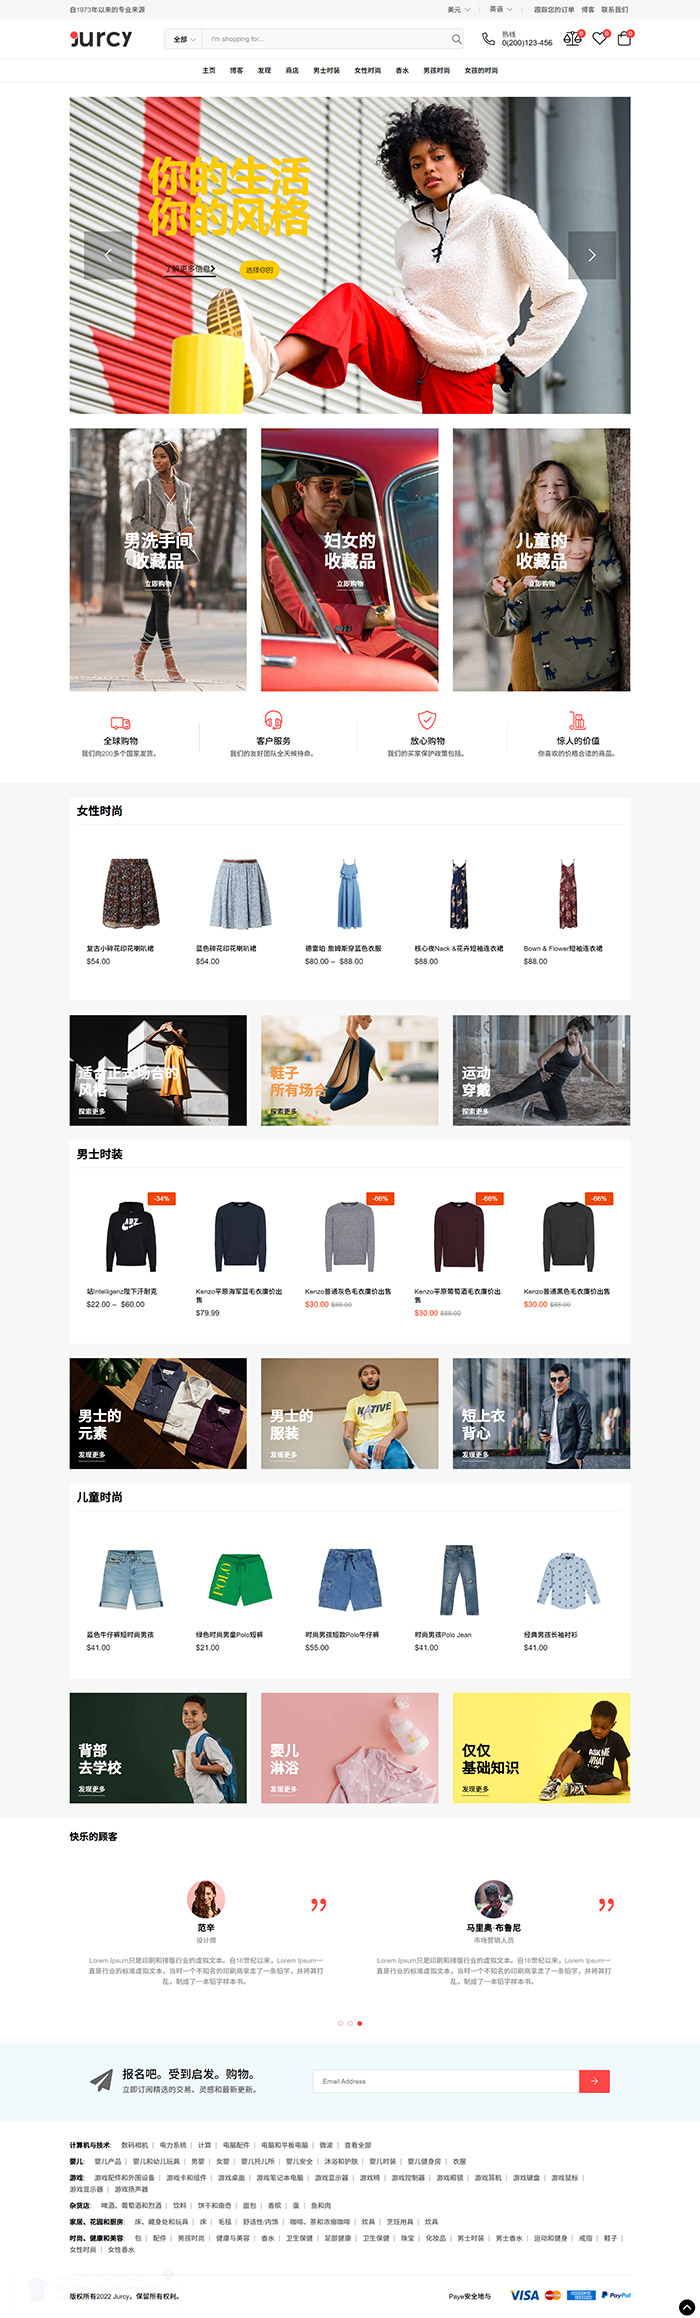Select the third testimonial carousel dot
Viewport: 700px width, 2318px height.
click(360, 2023)
